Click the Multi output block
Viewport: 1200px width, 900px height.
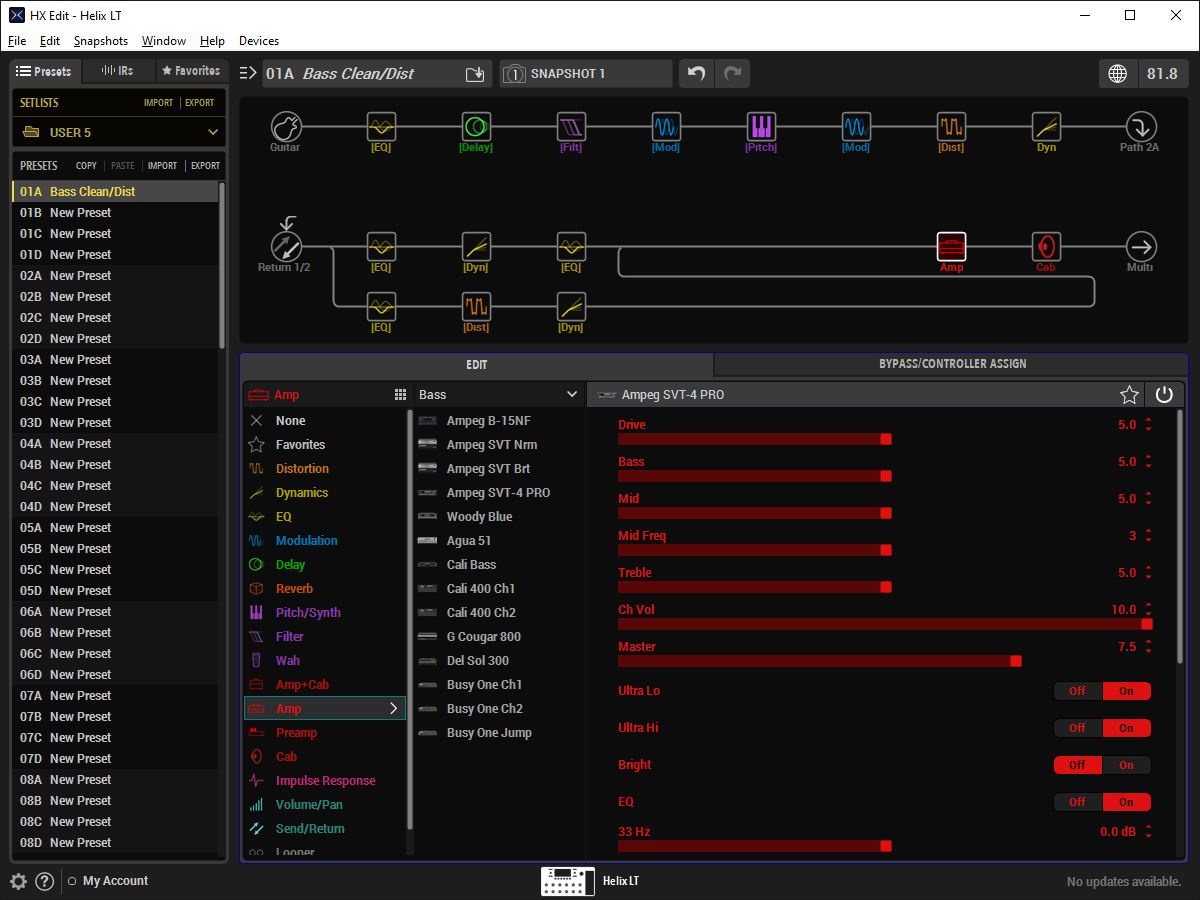1141,246
